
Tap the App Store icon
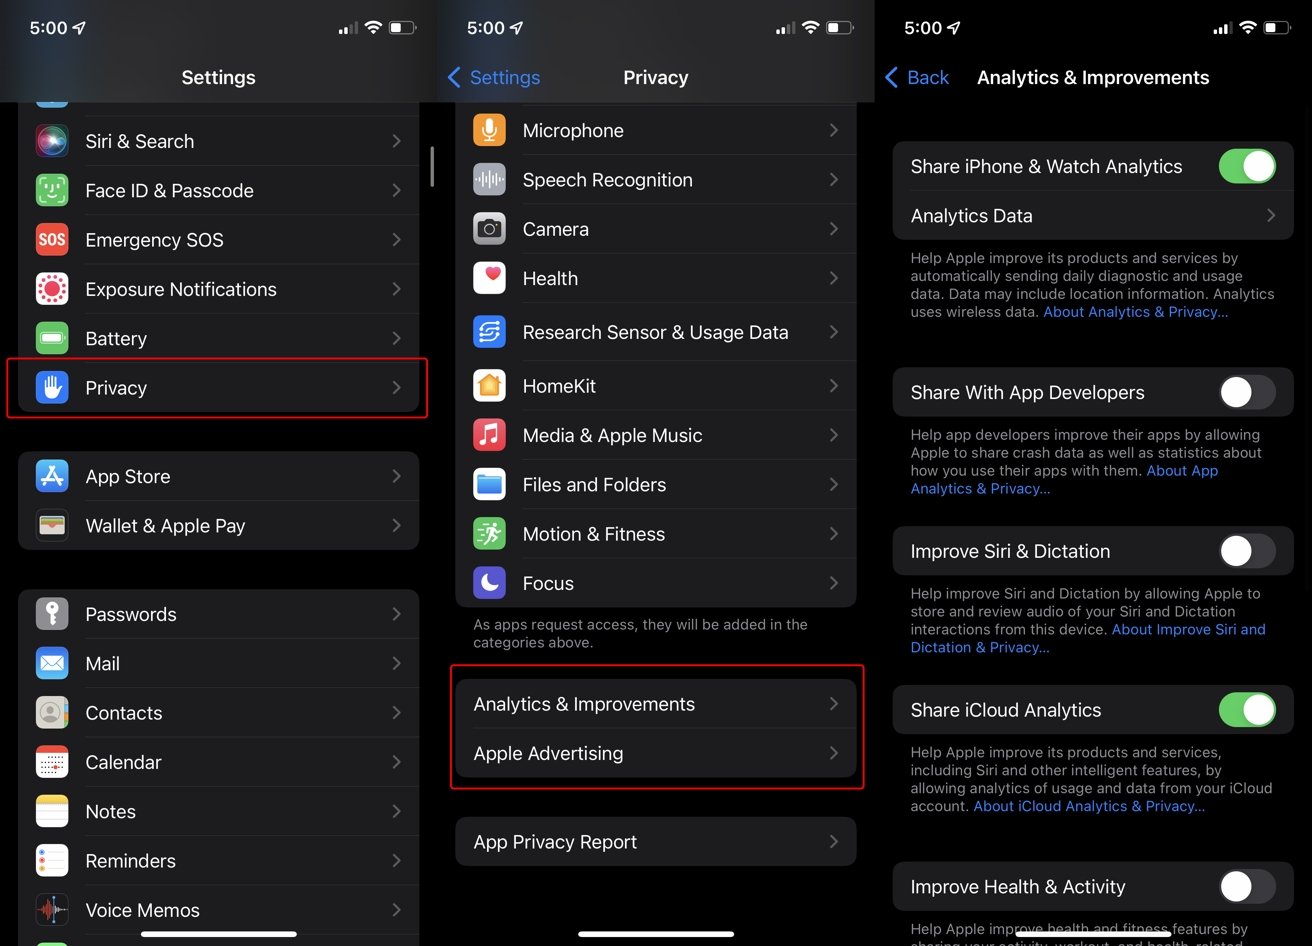tap(52, 477)
